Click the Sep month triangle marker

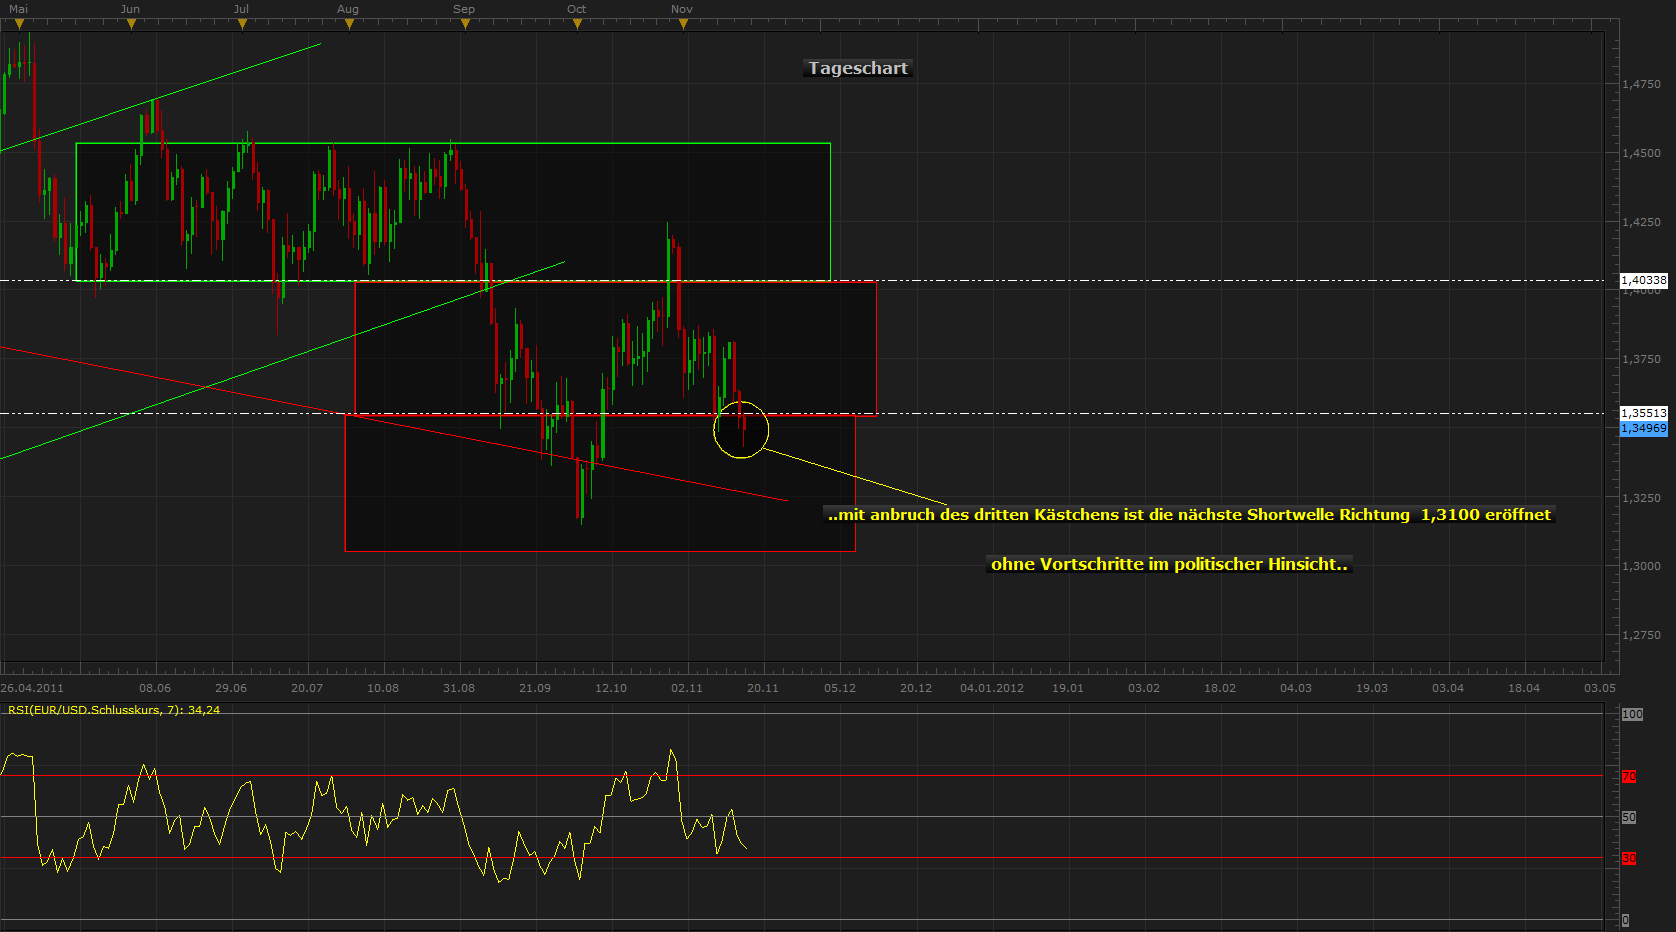pos(465,24)
